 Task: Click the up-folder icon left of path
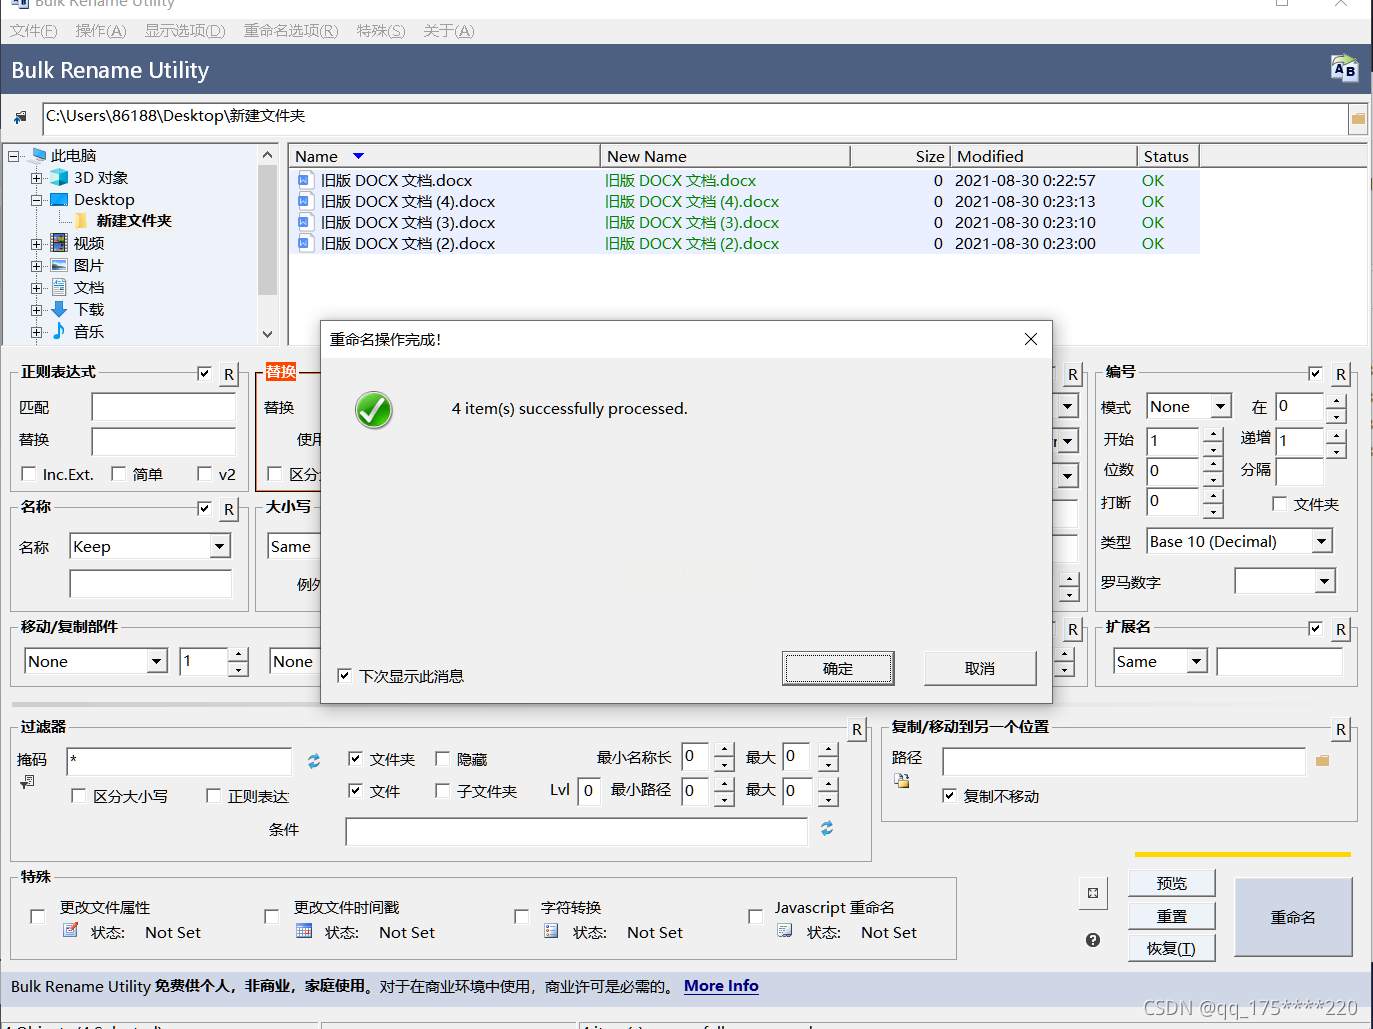click(x=20, y=118)
